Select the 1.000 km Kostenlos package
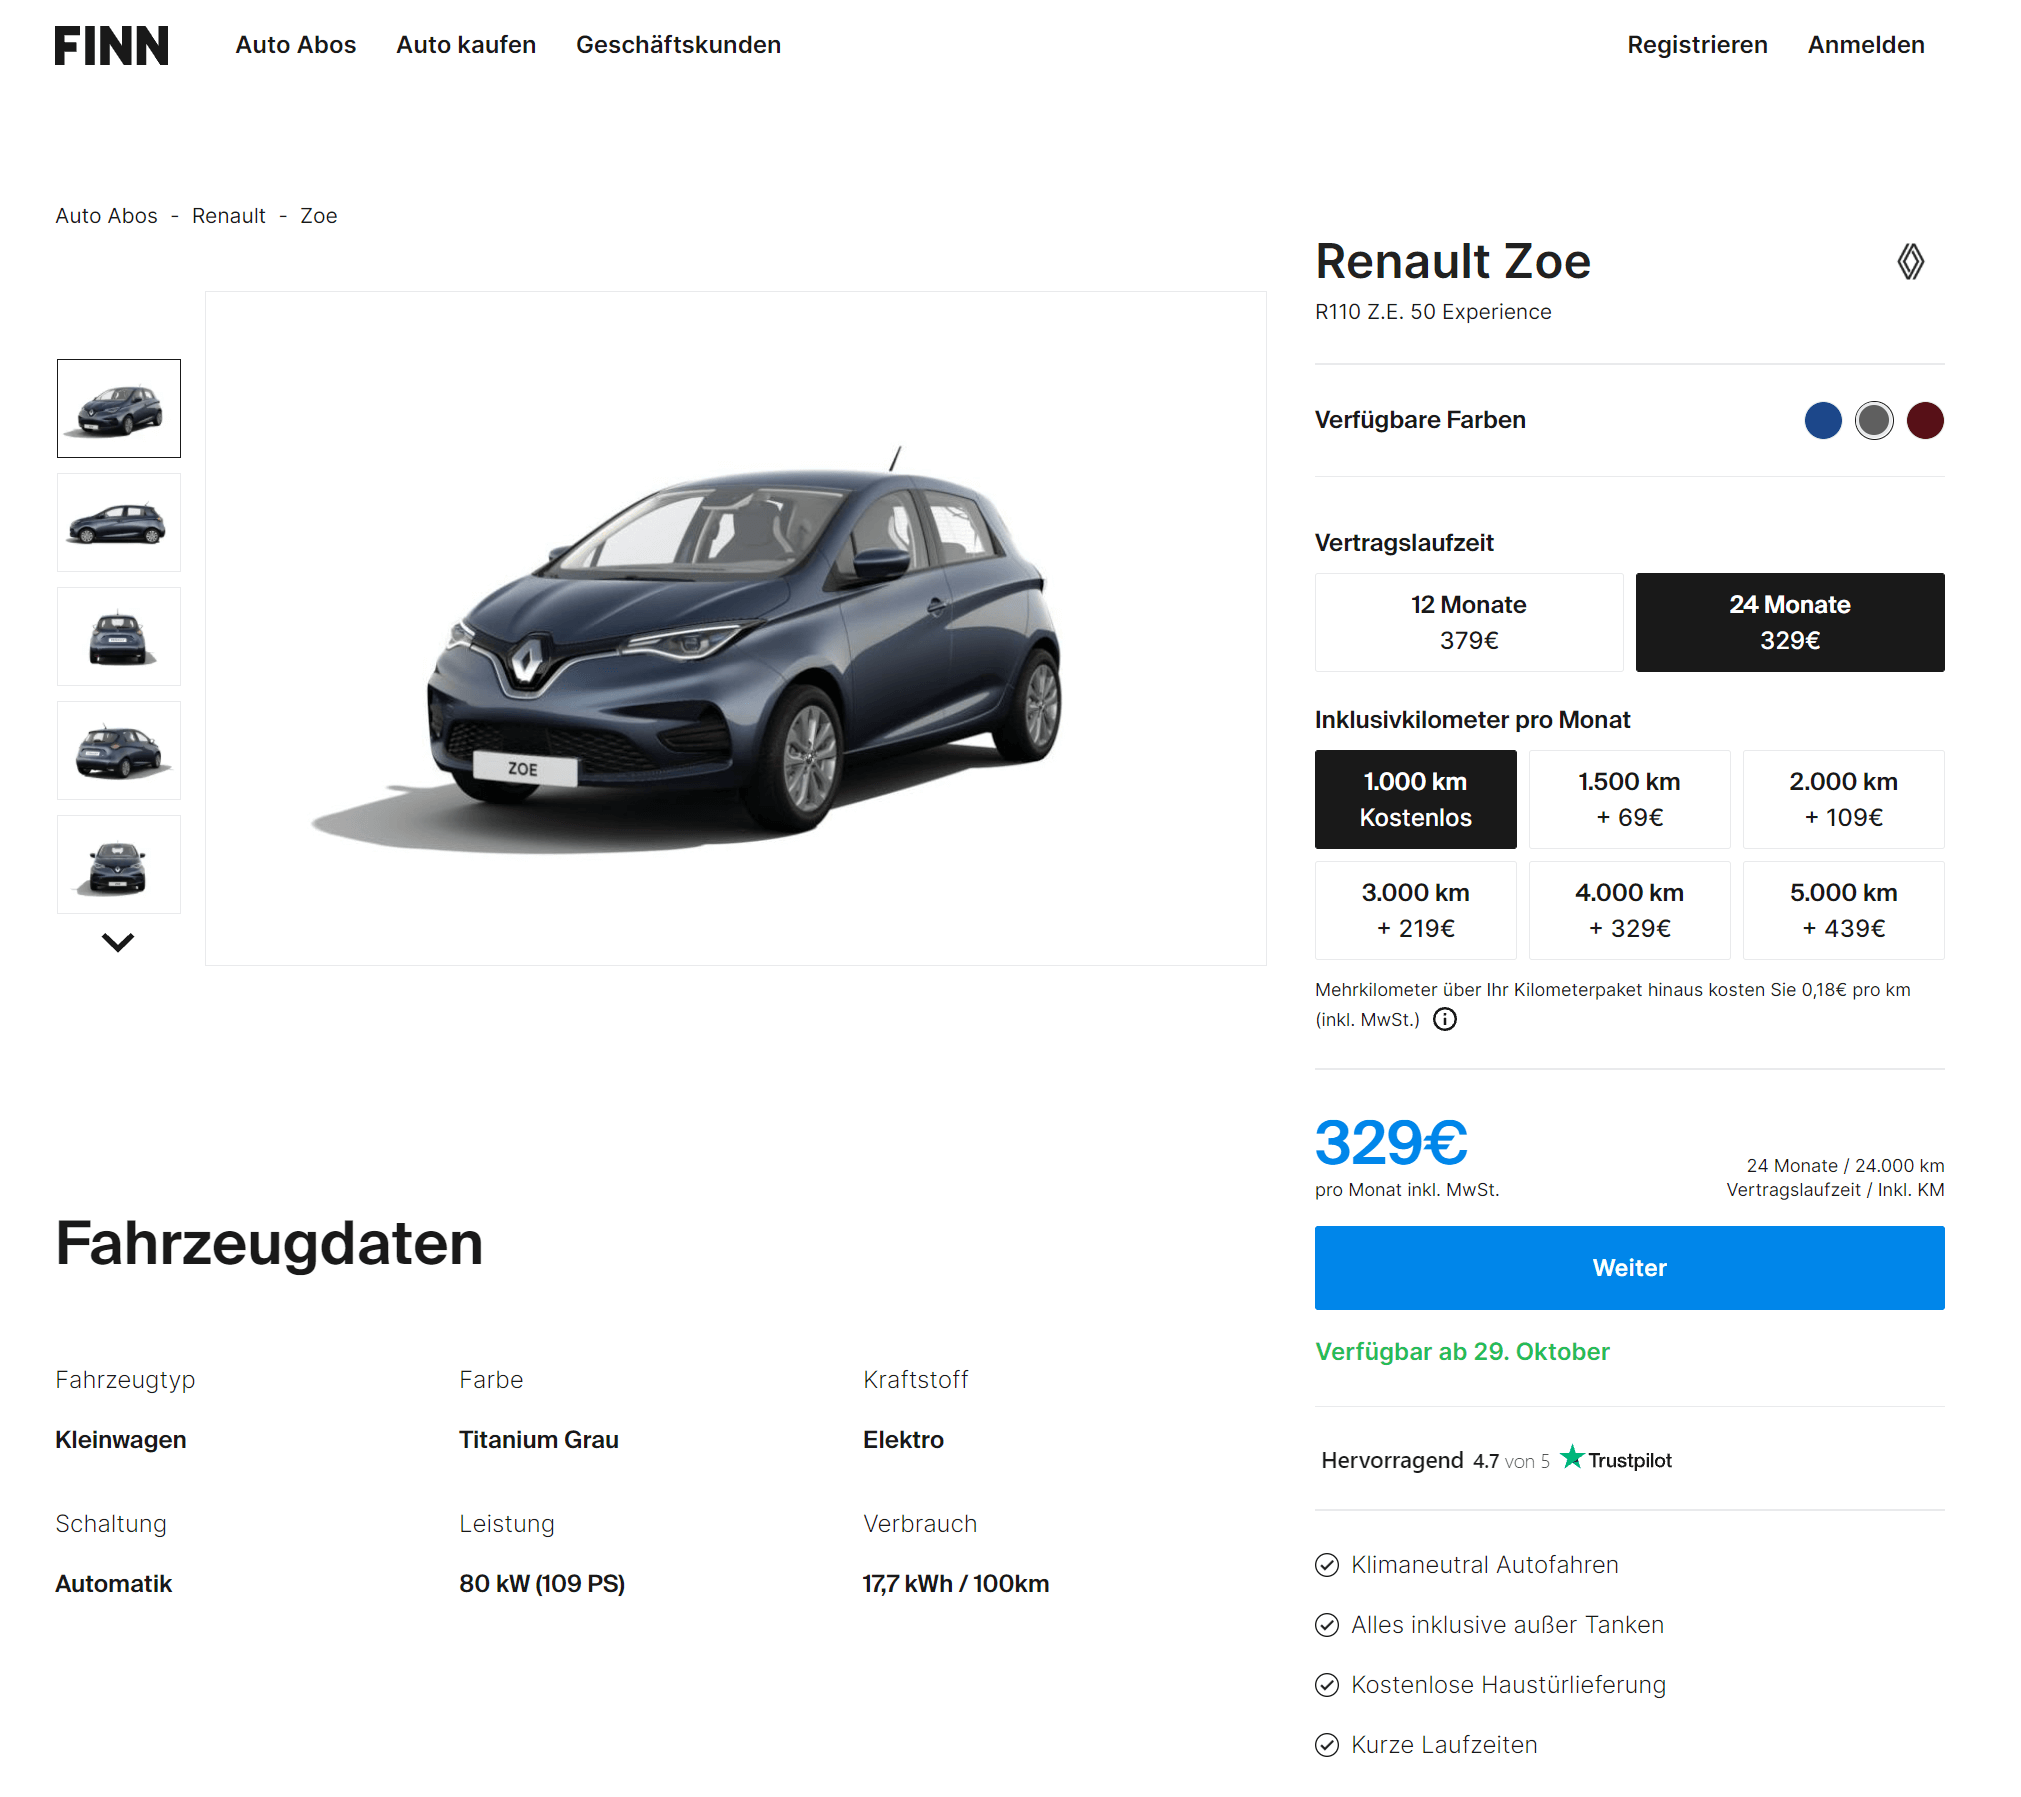 point(1415,799)
